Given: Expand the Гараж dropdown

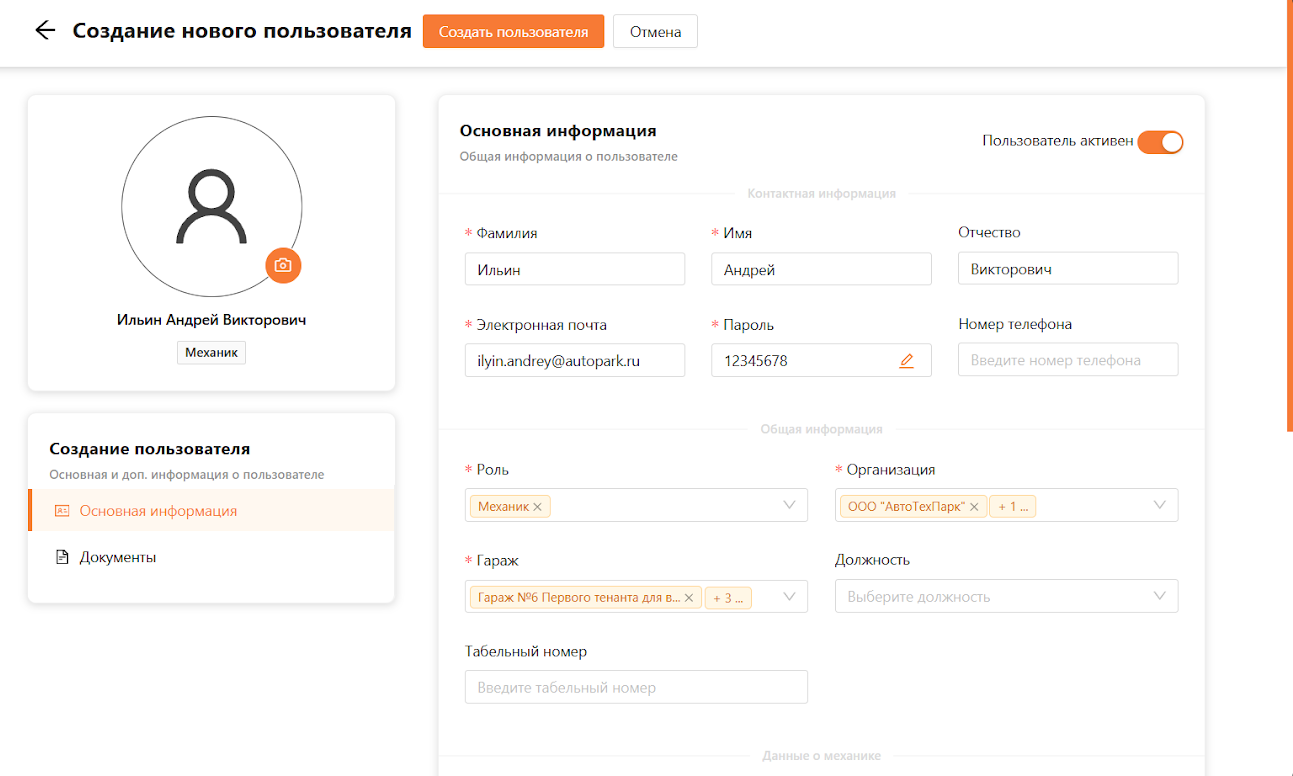Looking at the screenshot, I should [789, 597].
